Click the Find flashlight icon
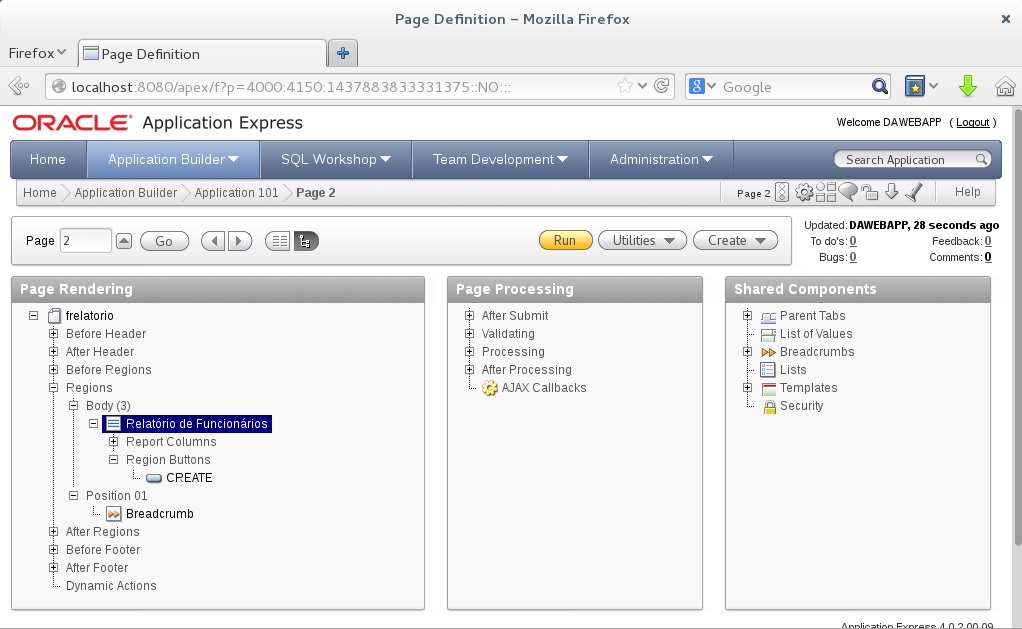 tap(914, 192)
